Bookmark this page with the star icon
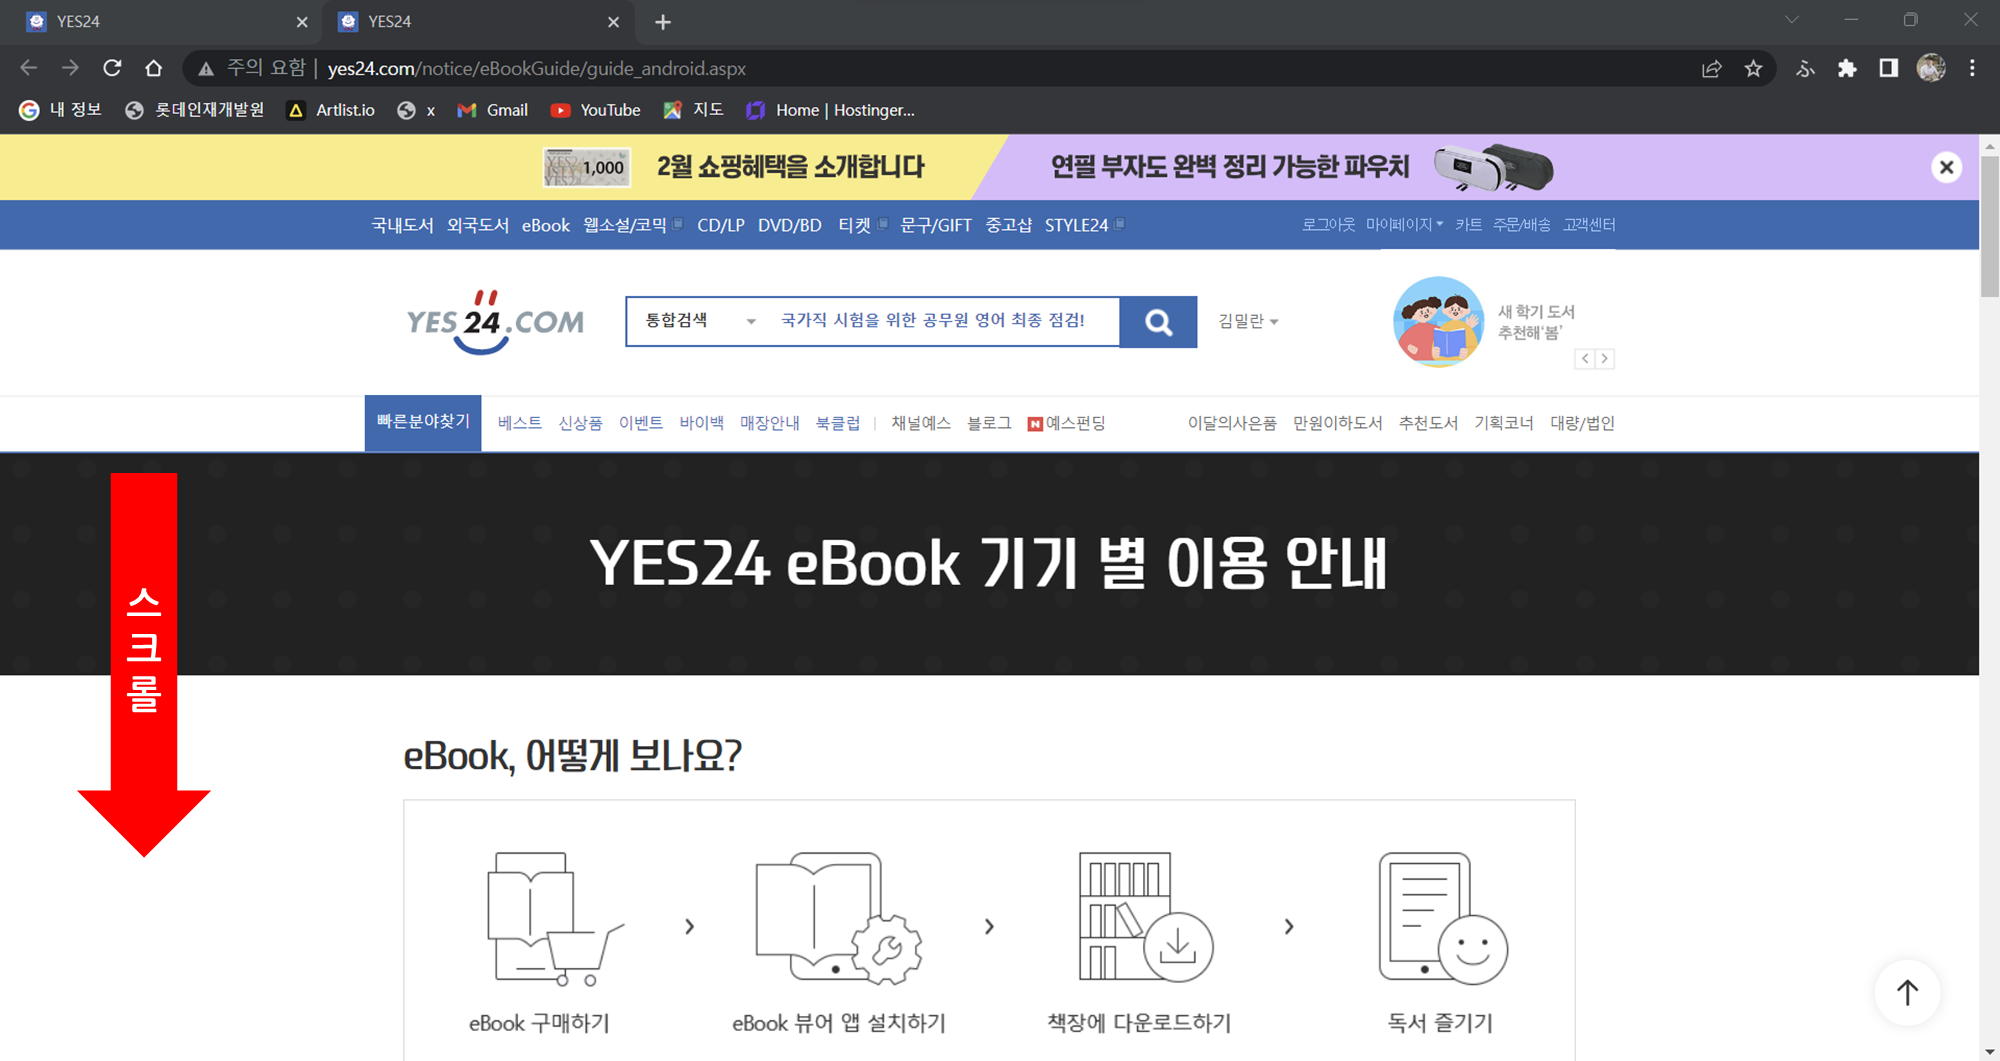Viewport: 2000px width, 1061px height. pyautogui.click(x=1753, y=68)
